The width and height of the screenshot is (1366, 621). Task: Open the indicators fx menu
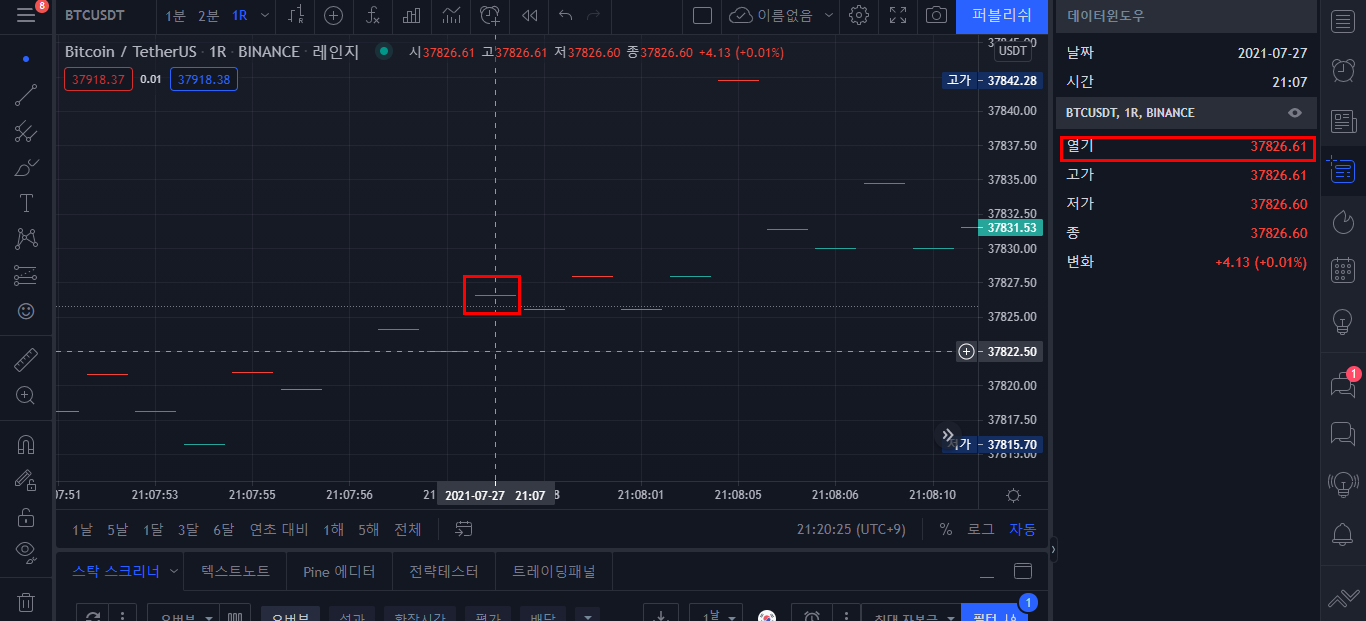372,15
